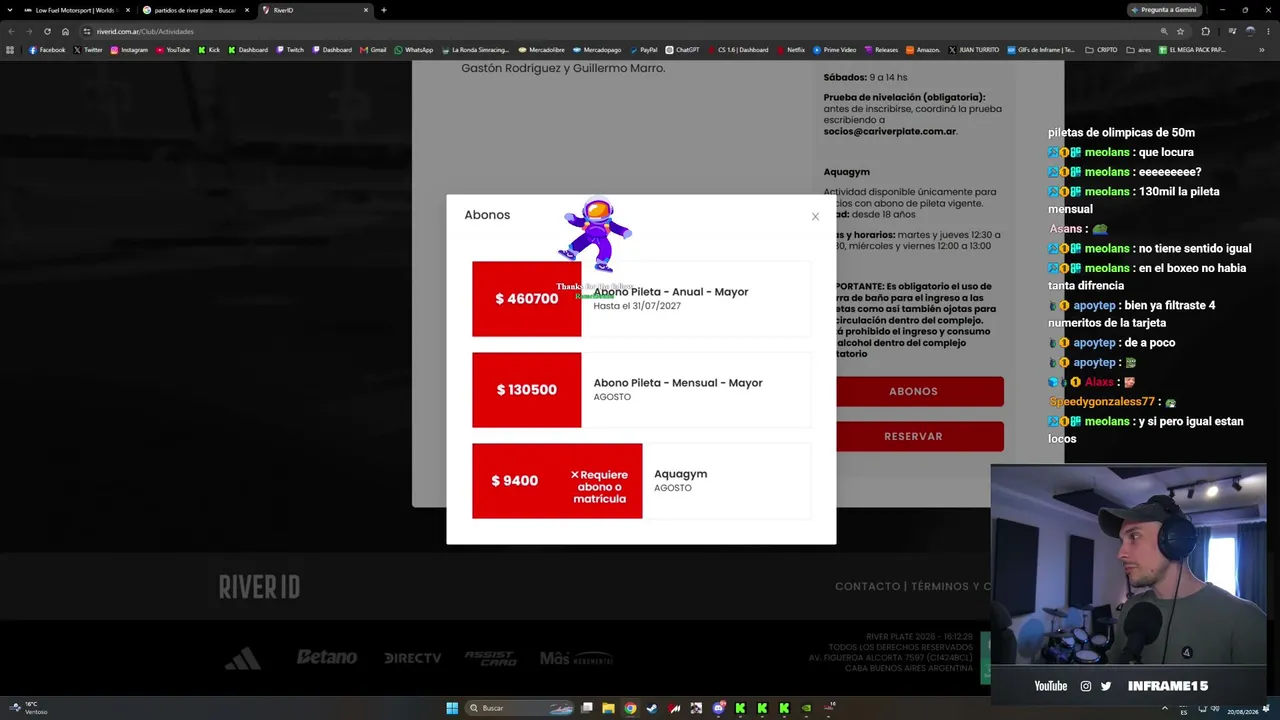1280x720 pixels.
Task: Click the RESERVAR button
Action: point(919,436)
